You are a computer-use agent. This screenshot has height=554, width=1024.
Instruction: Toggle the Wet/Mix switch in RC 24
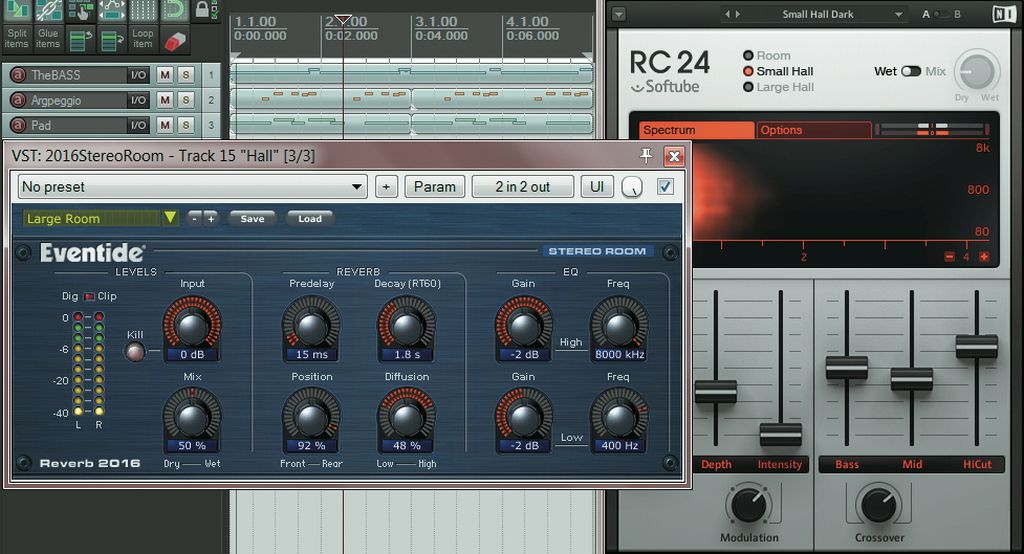[x=910, y=71]
